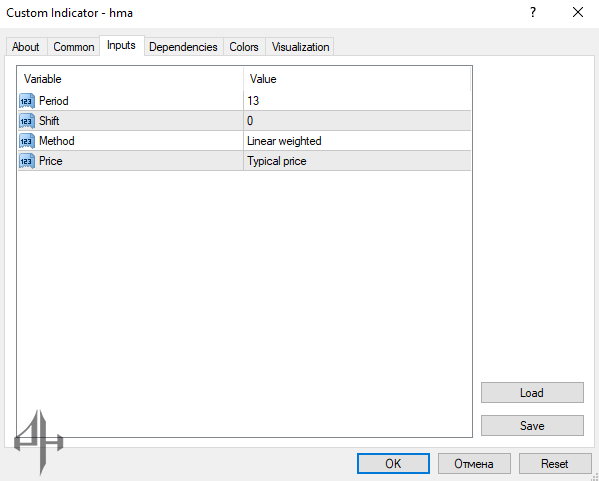
Task: Open the Dependencies tab
Action: [183, 47]
